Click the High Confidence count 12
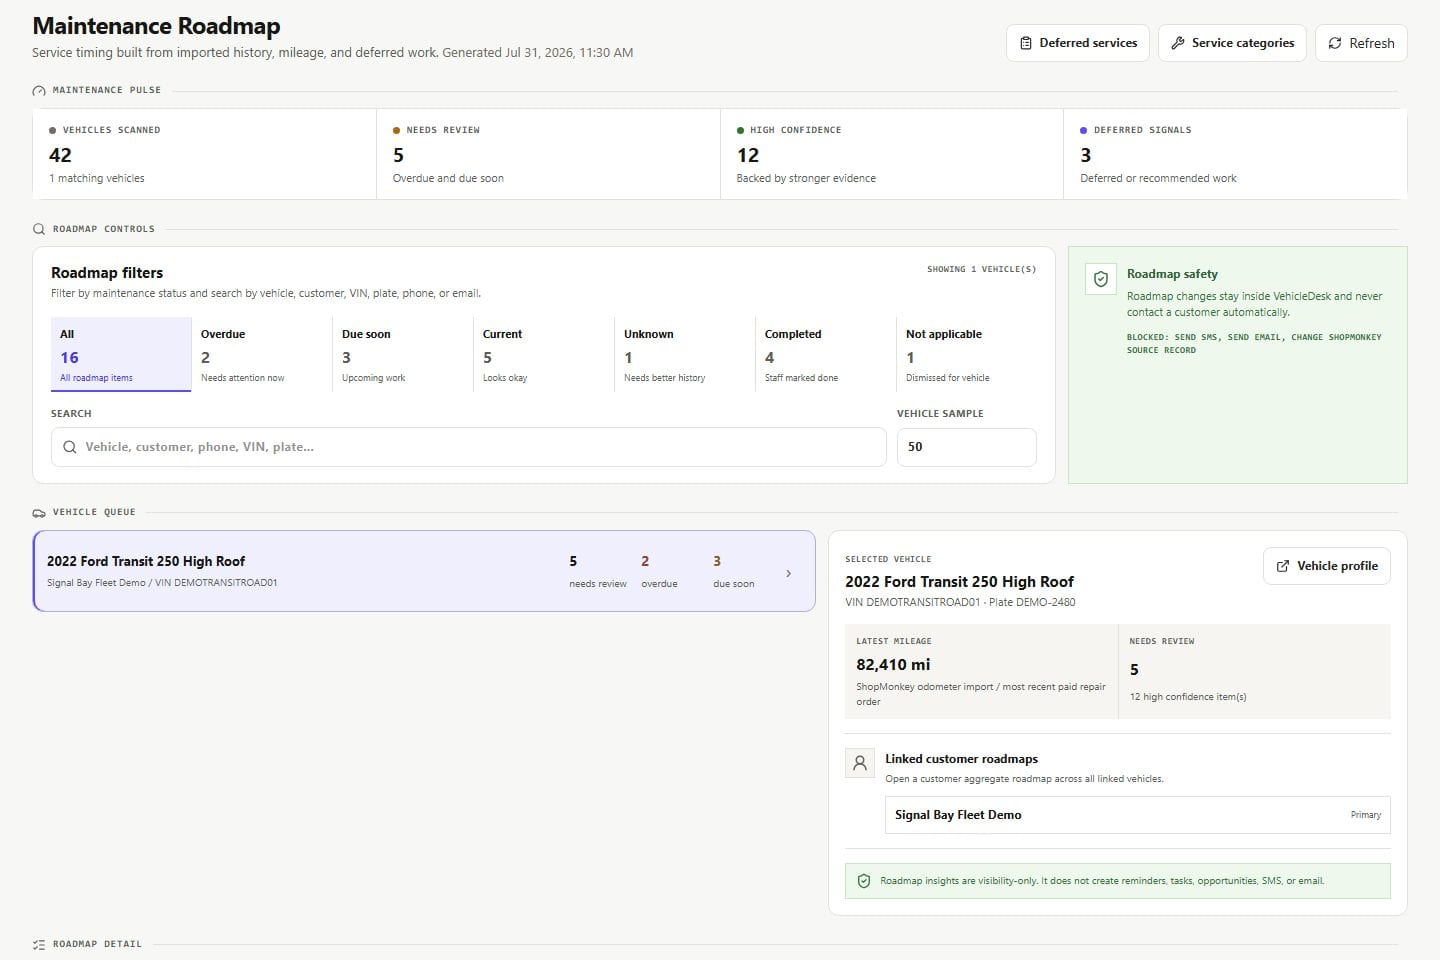Screen dimensions: 1440x960 [748, 155]
